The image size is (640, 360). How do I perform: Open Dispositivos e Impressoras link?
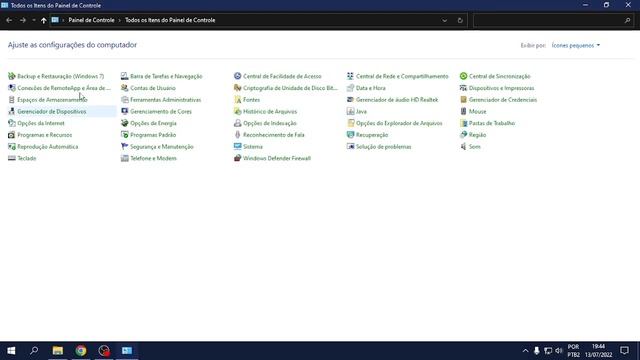[x=501, y=88]
